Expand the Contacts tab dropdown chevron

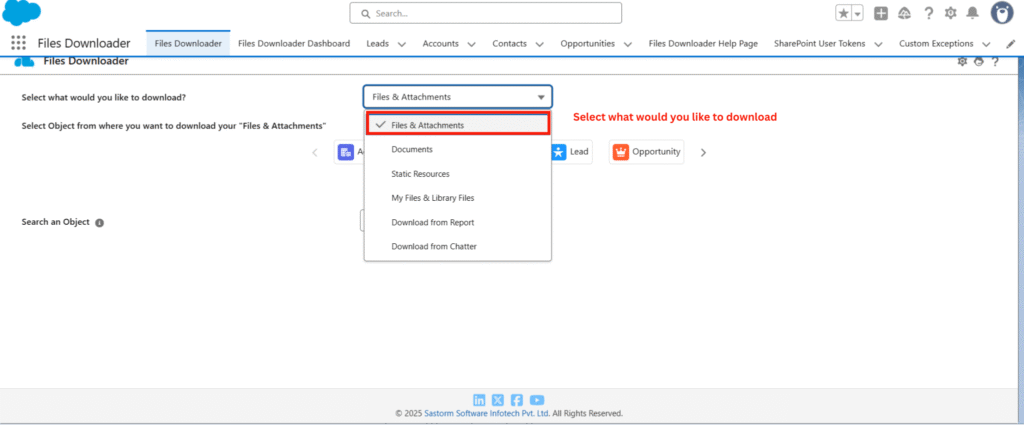[x=539, y=44]
